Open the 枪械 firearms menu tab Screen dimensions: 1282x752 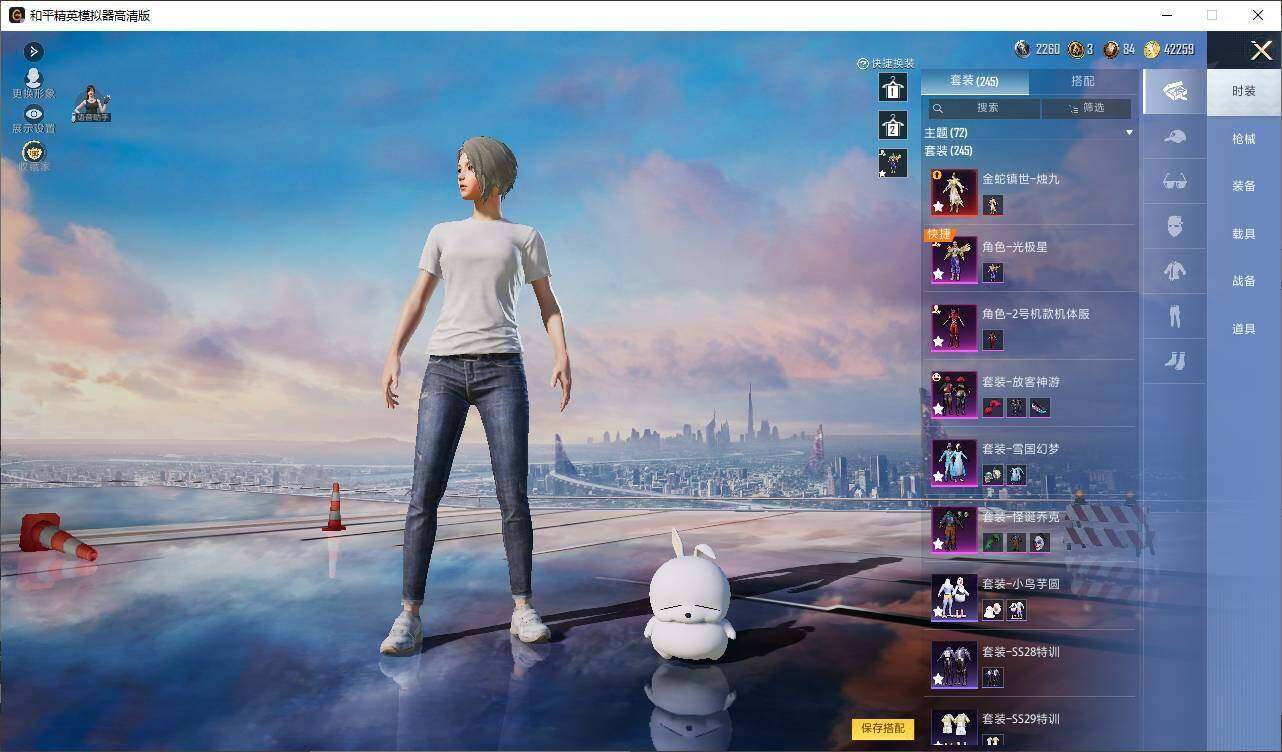tap(1243, 139)
